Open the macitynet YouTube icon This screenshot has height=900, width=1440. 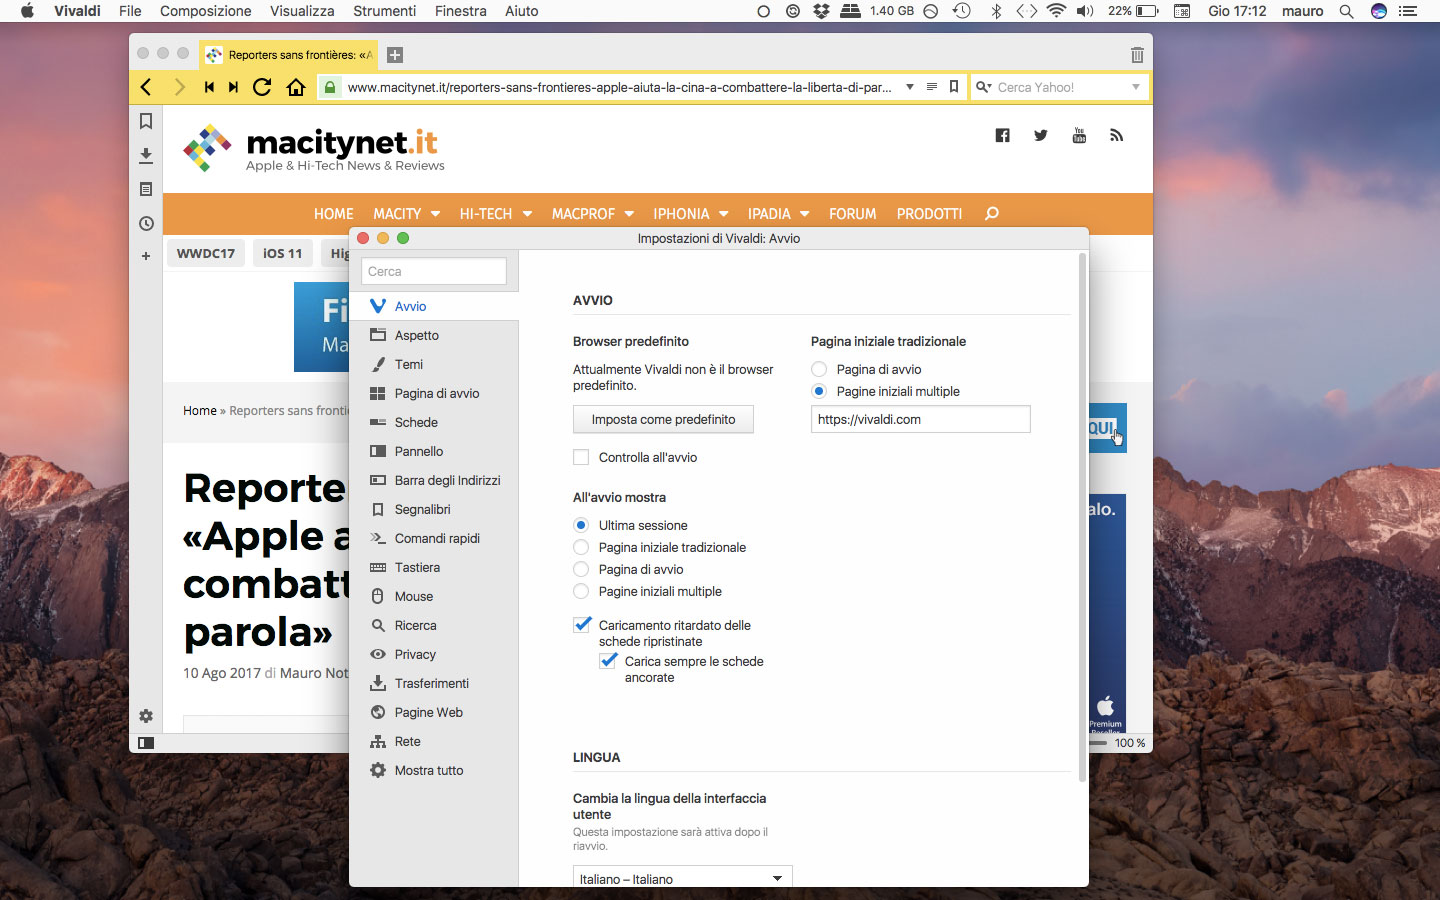click(x=1079, y=135)
